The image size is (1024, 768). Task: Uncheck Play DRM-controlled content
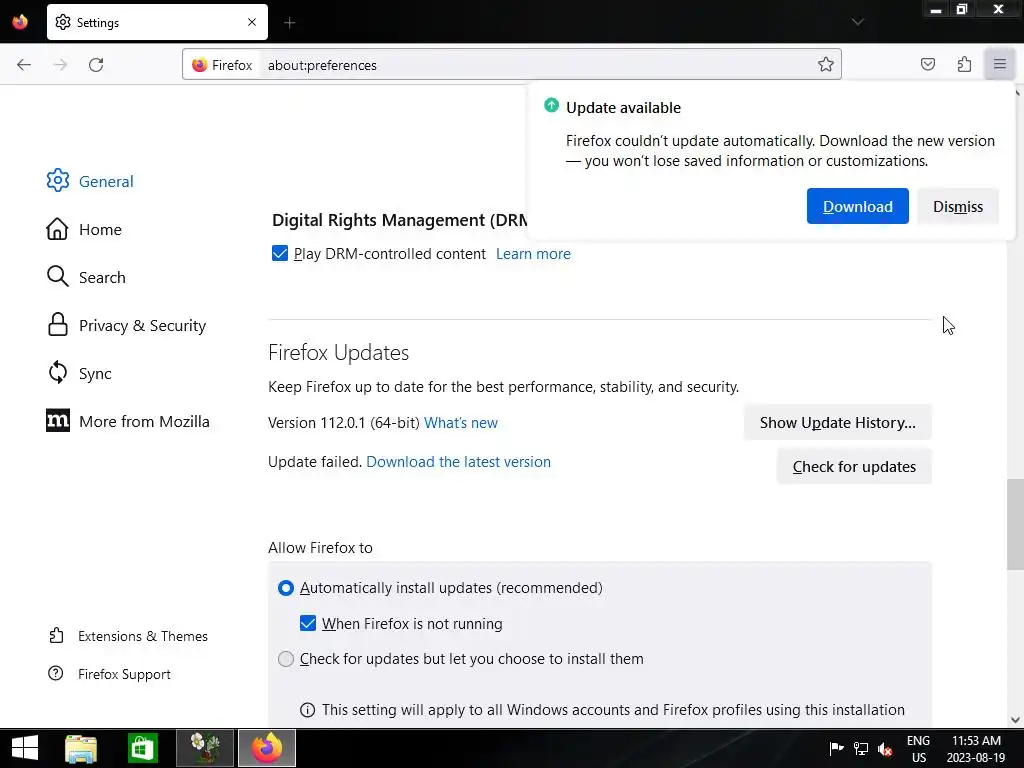tap(280, 253)
